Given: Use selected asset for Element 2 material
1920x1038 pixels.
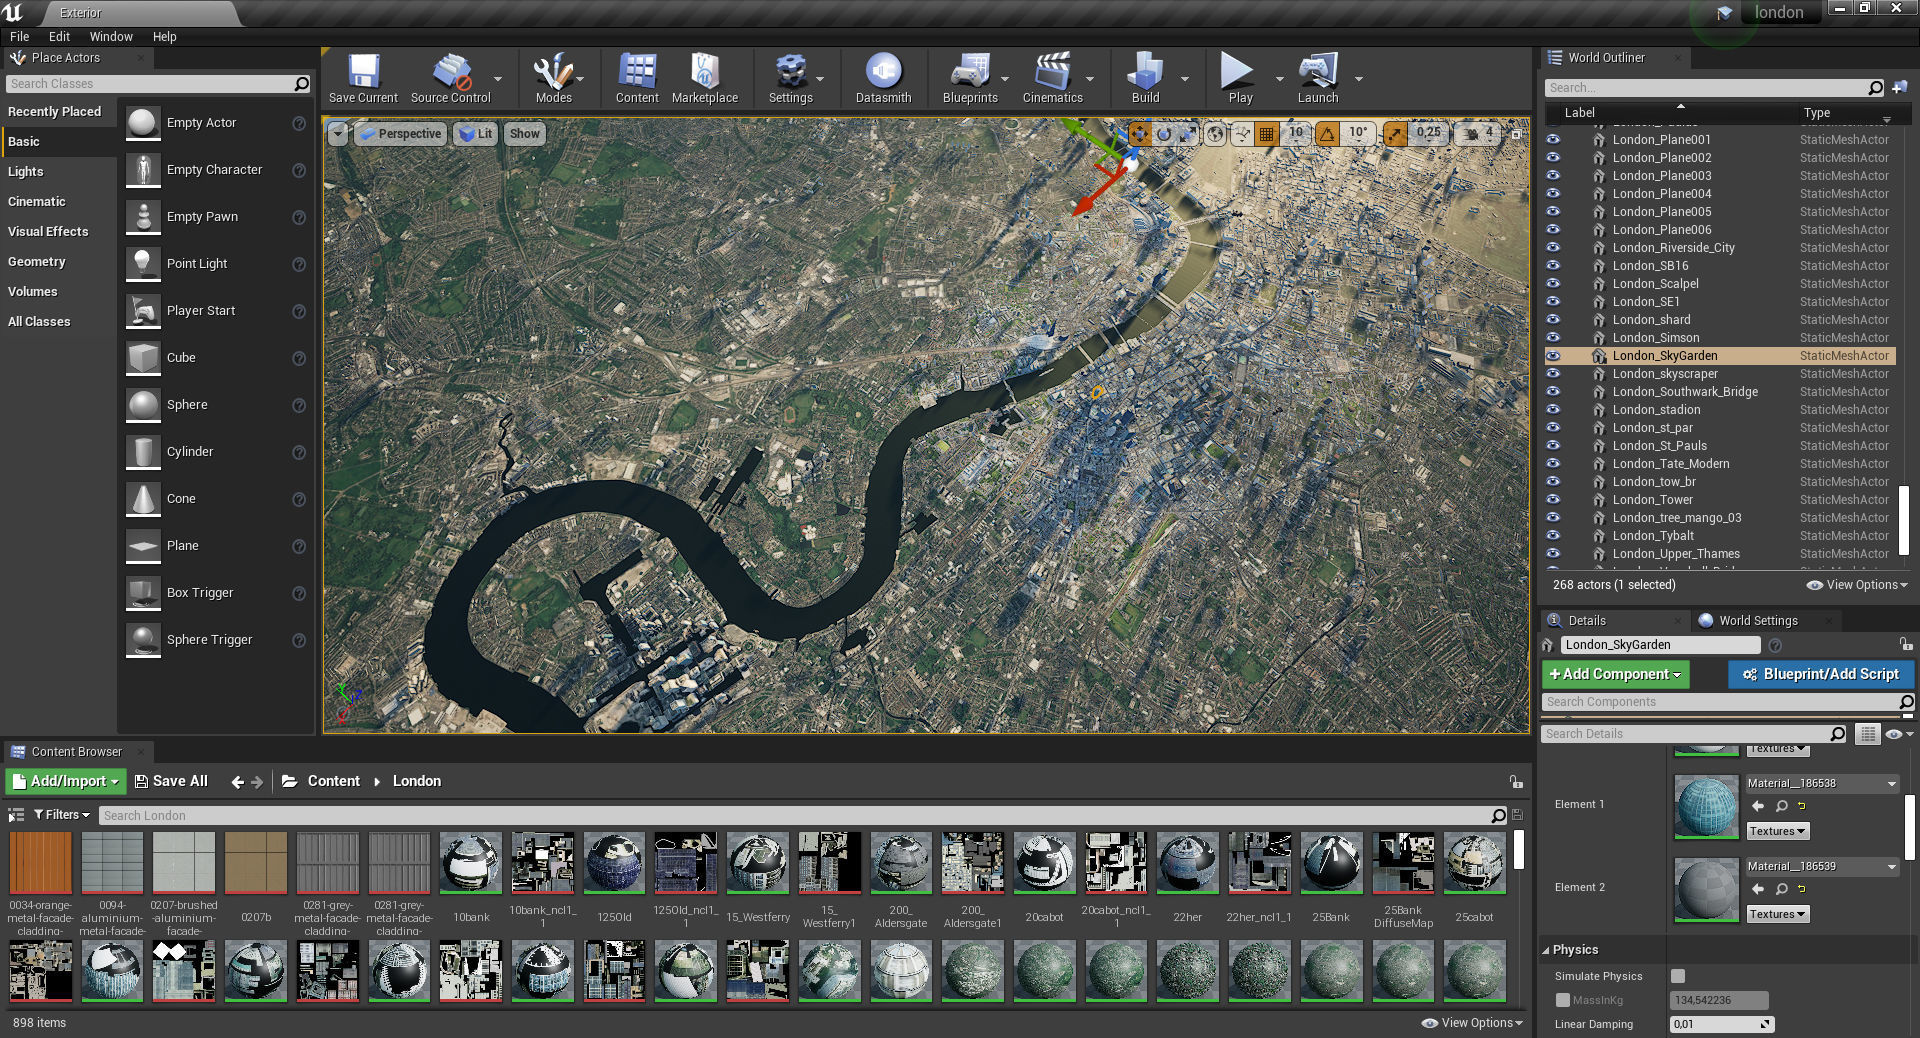Looking at the screenshot, I should 1758,889.
